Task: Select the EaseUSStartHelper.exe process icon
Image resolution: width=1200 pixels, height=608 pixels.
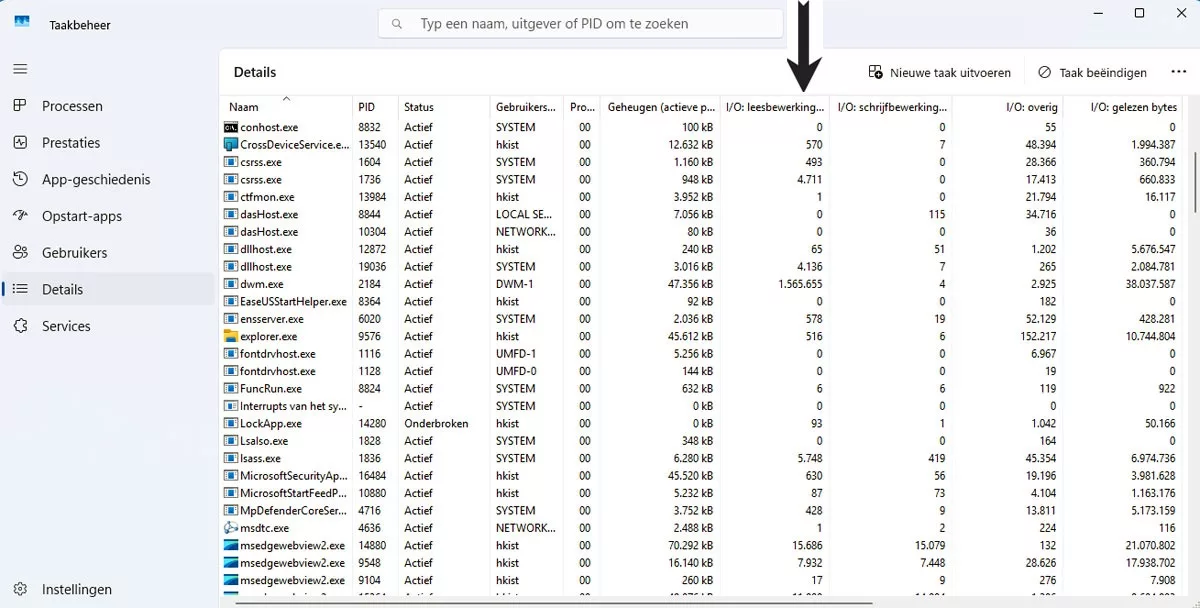Action: (x=231, y=301)
